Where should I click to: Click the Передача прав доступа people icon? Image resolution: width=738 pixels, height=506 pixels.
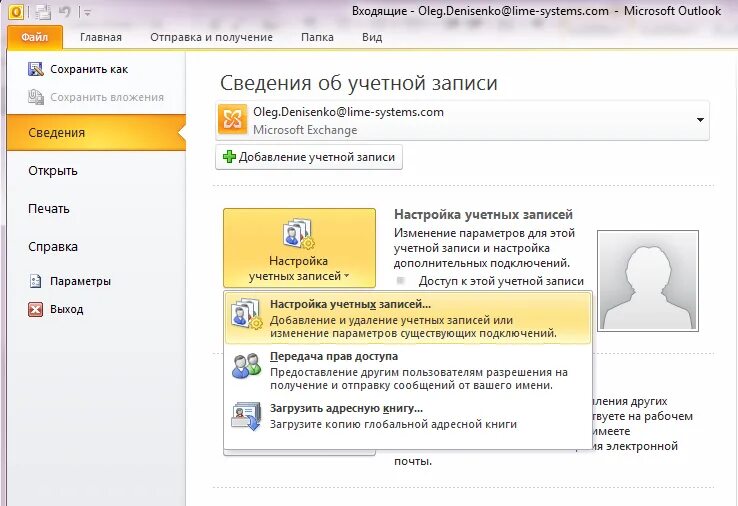click(247, 366)
